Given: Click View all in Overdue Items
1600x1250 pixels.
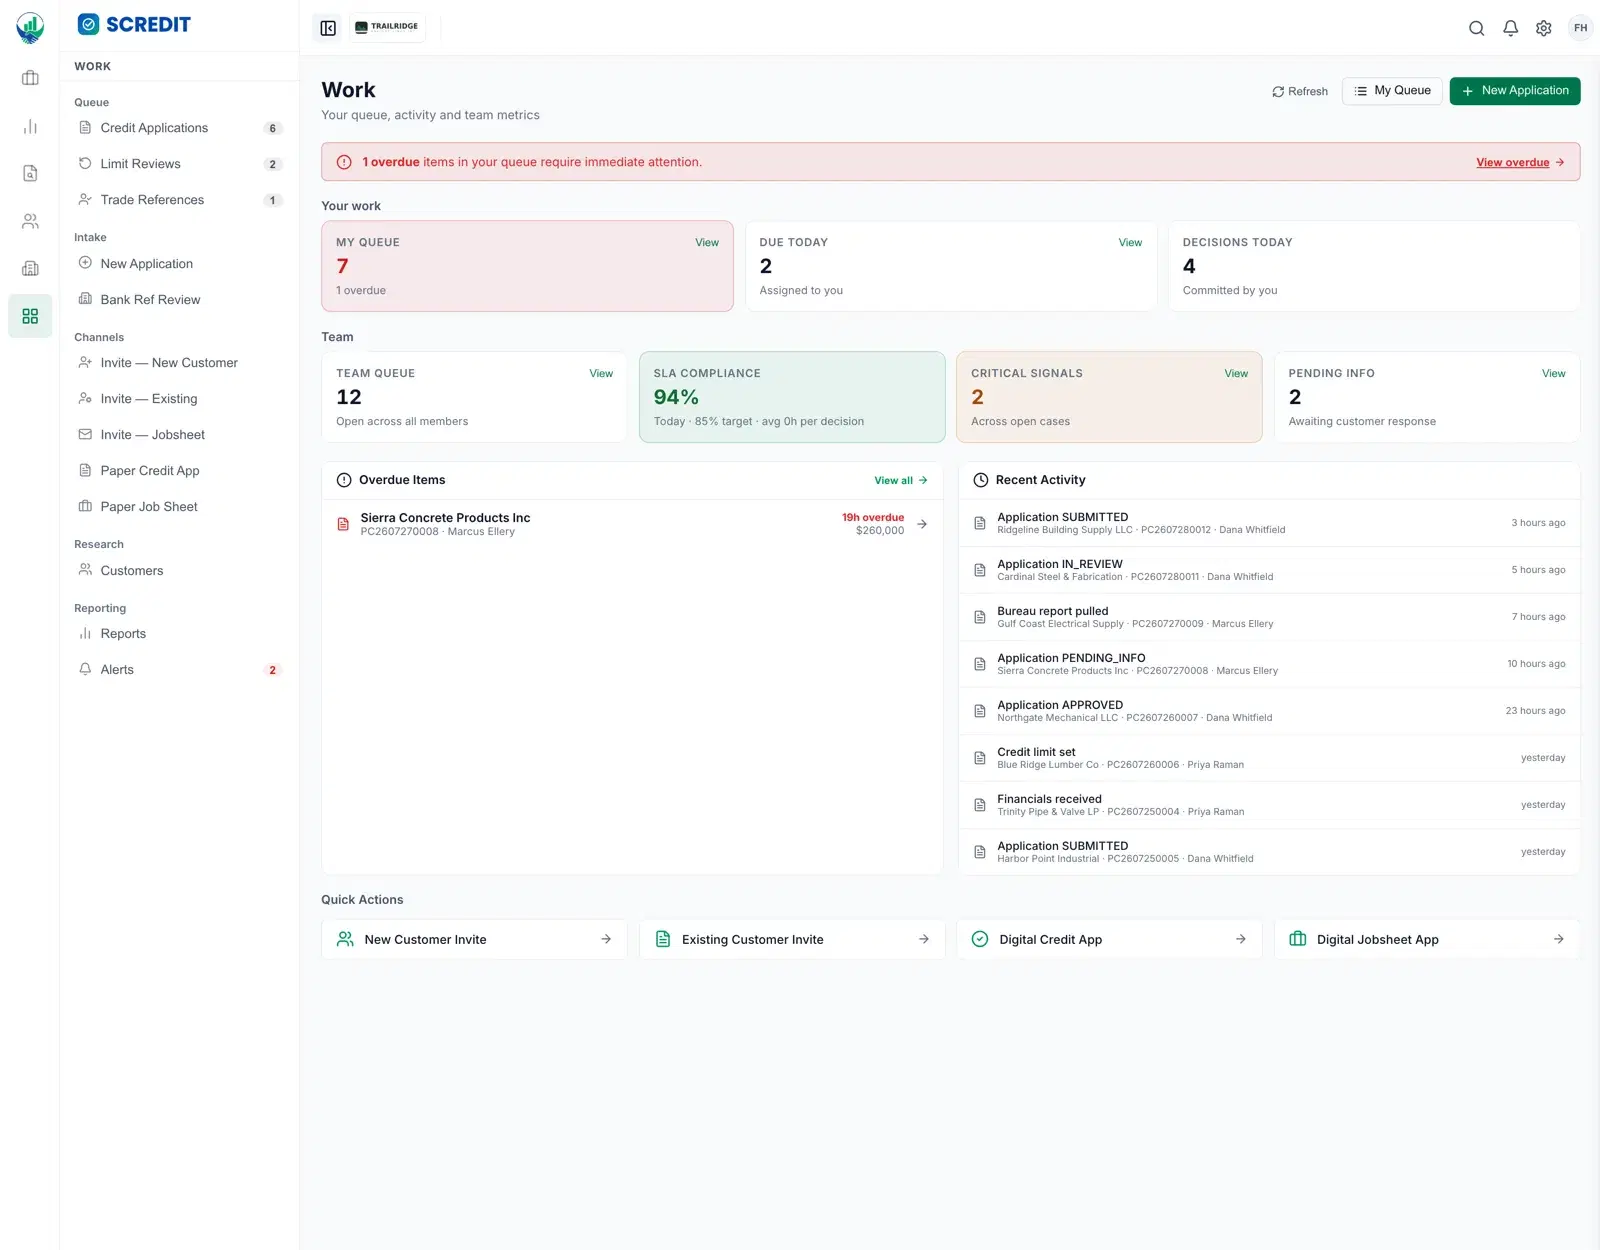Looking at the screenshot, I should [x=901, y=481].
